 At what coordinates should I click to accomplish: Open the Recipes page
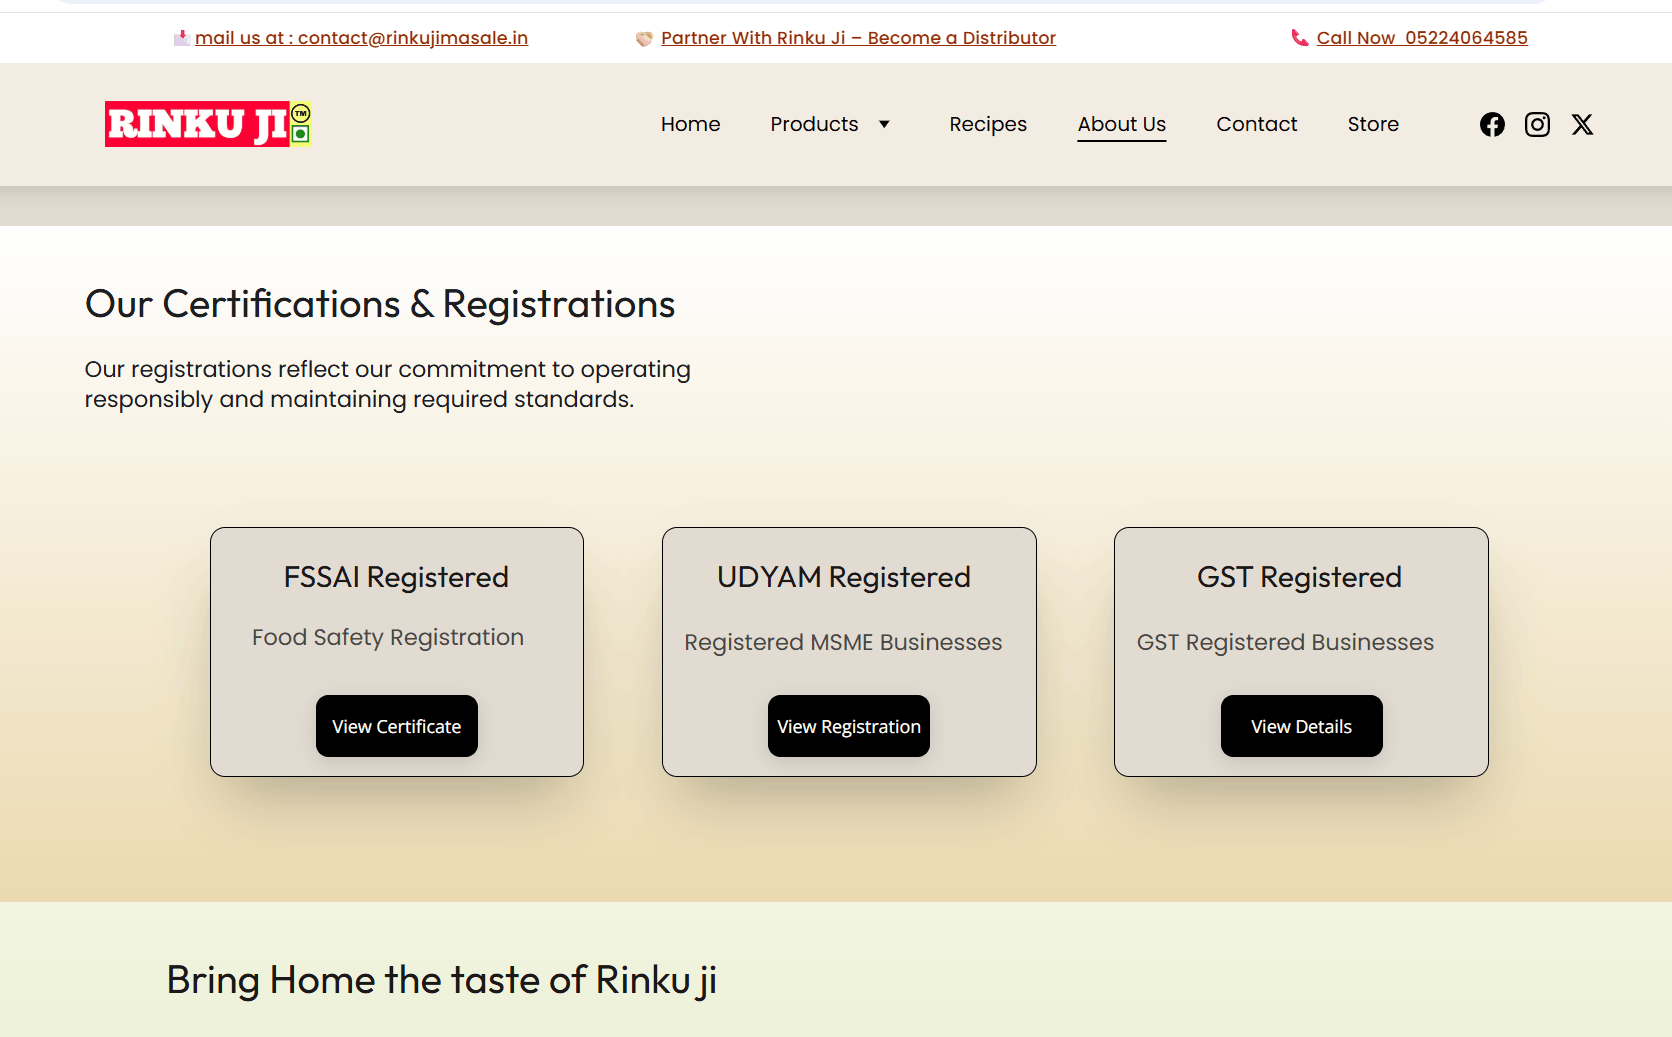[x=988, y=124]
